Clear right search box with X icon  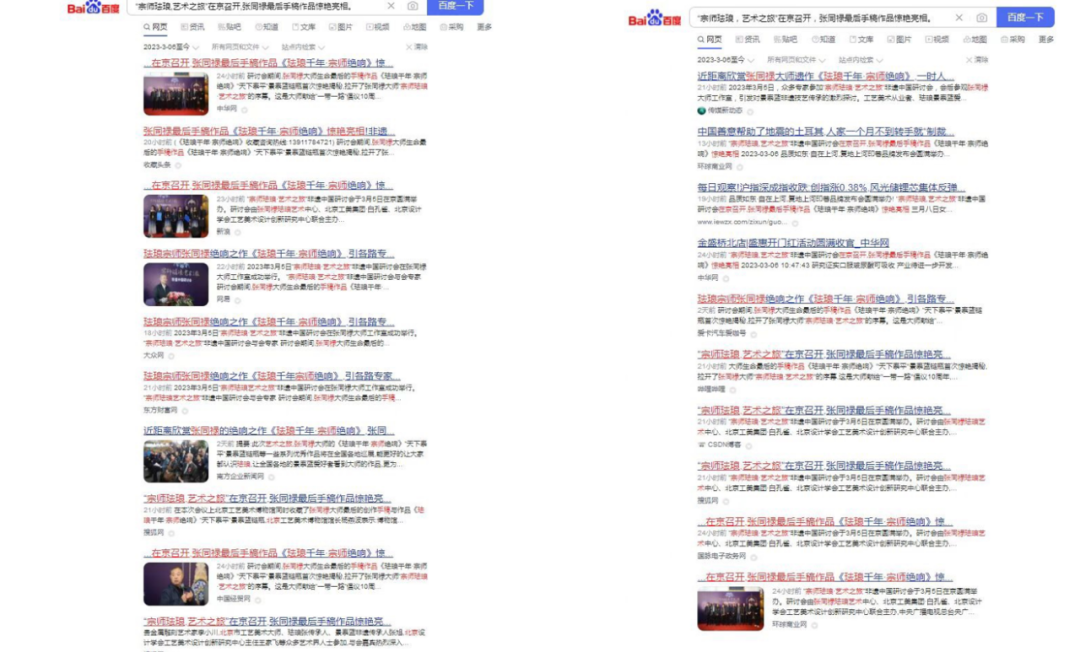(959, 18)
